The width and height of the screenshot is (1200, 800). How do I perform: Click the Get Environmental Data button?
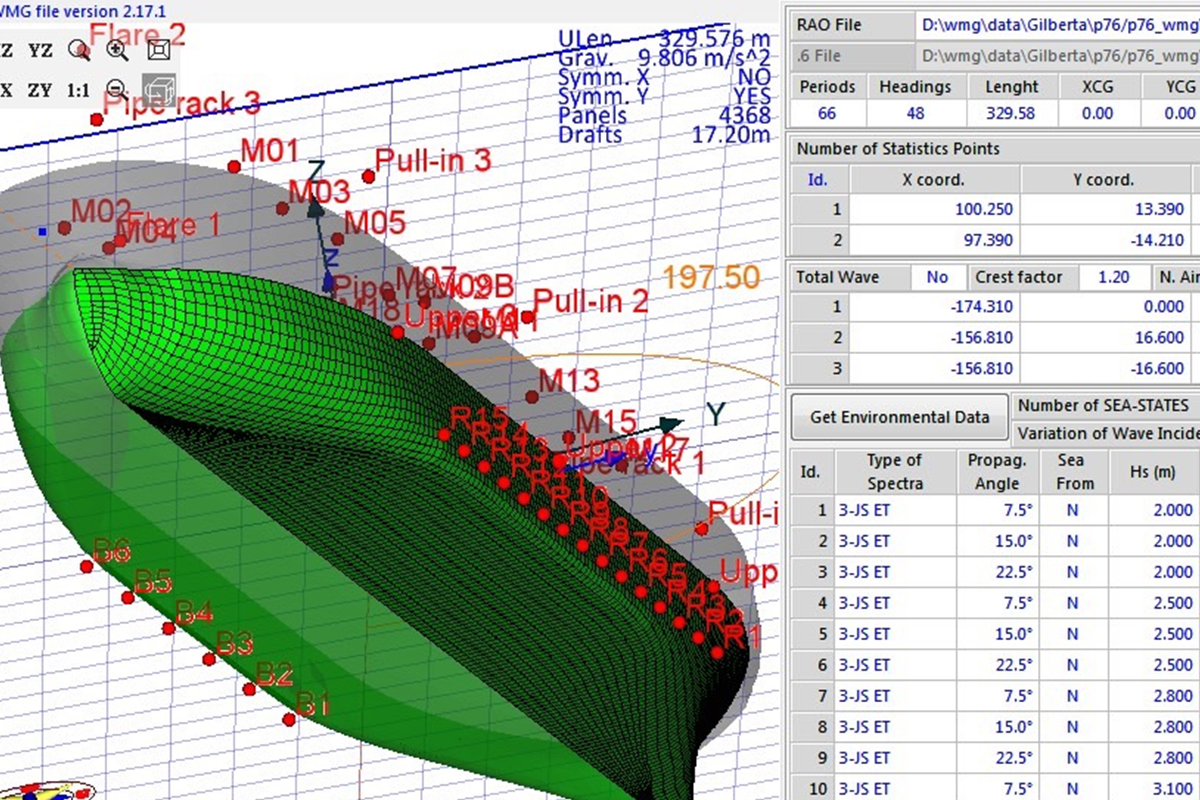point(899,417)
